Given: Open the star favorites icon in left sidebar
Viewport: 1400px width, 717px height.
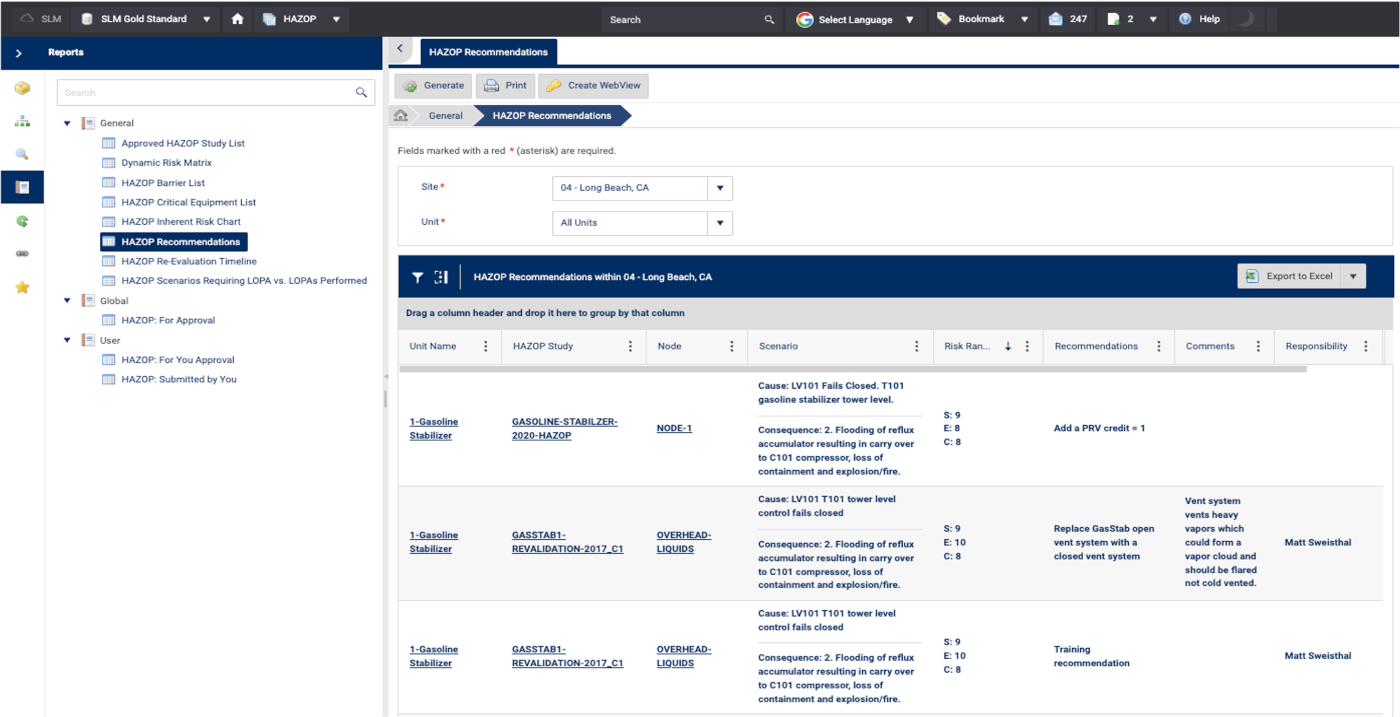Looking at the screenshot, I should [x=22, y=288].
